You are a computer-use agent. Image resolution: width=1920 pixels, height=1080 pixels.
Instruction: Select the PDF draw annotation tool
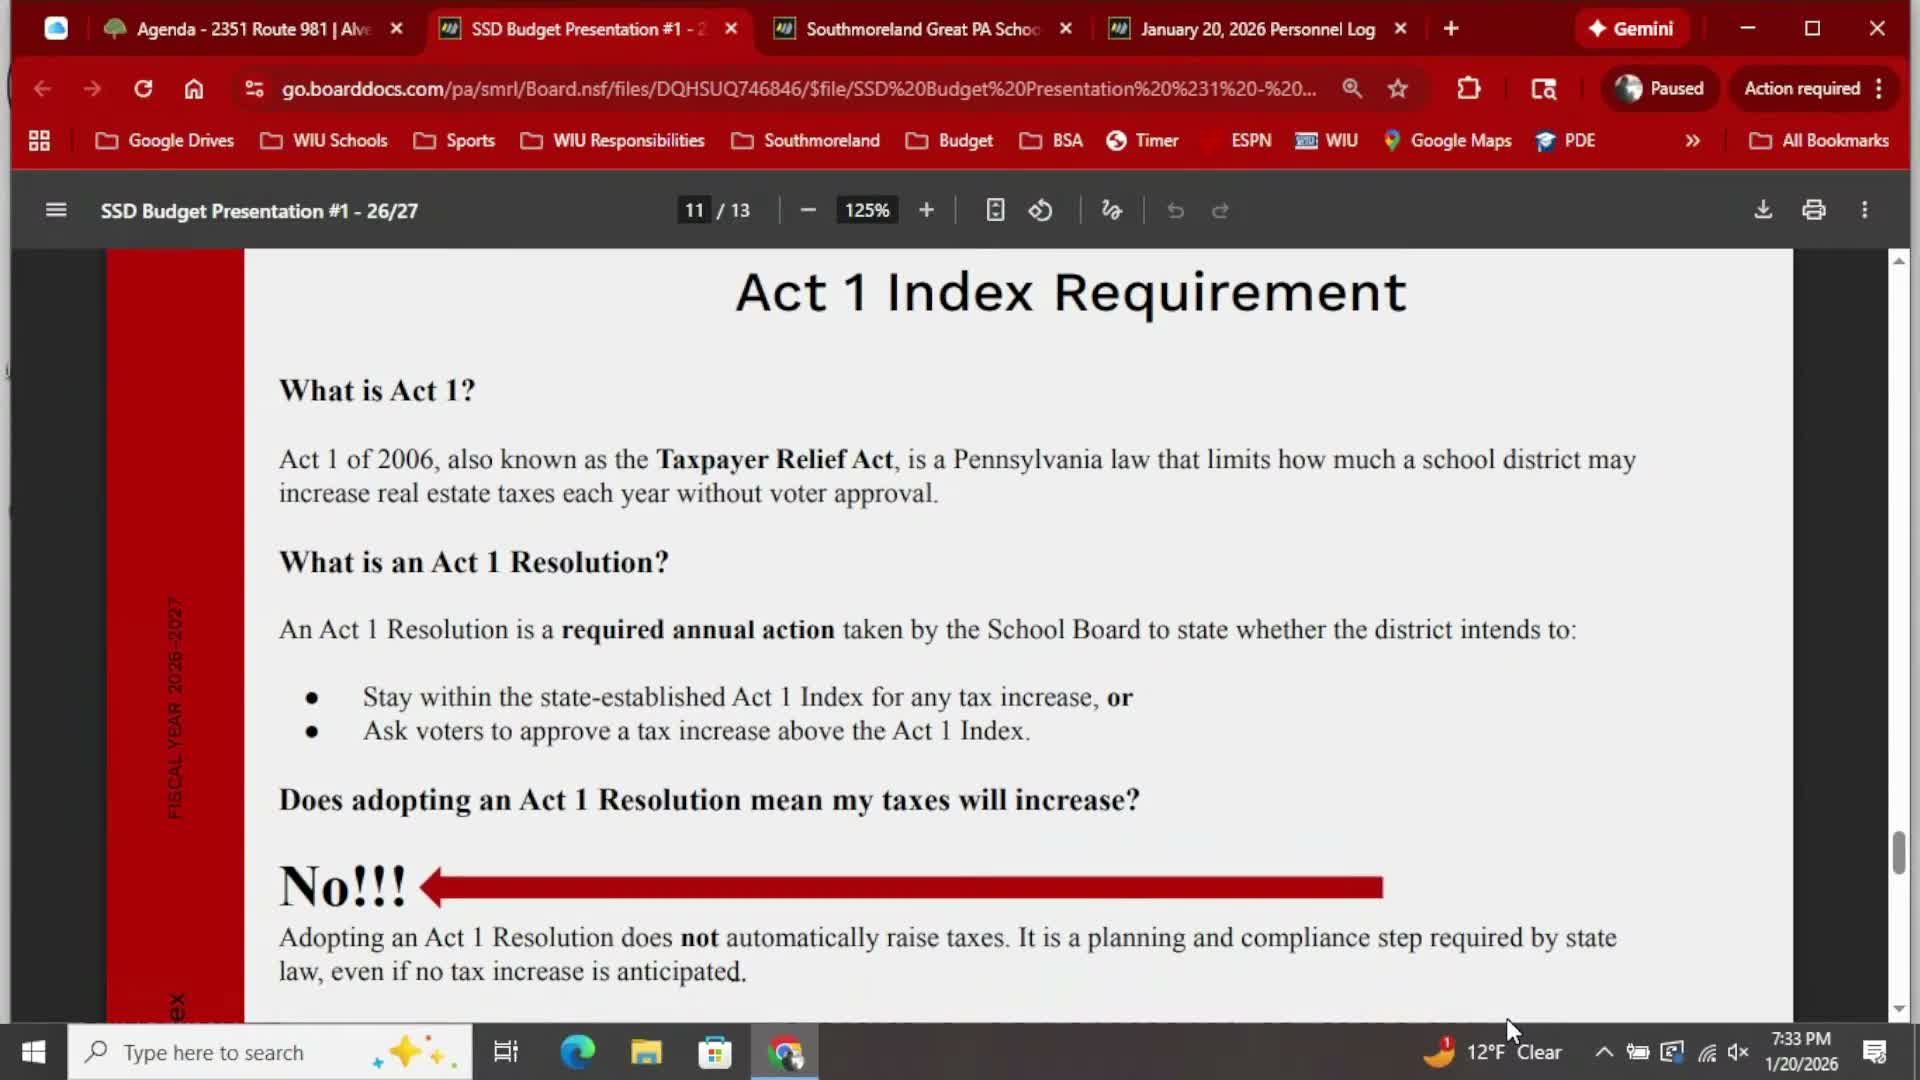click(1111, 210)
